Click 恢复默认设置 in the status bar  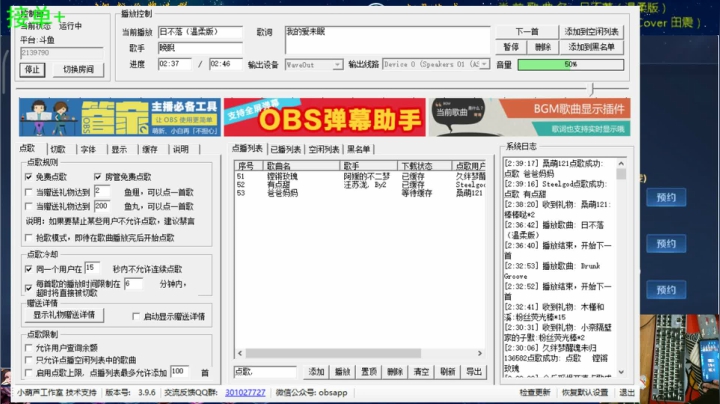pyautogui.click(x=585, y=393)
